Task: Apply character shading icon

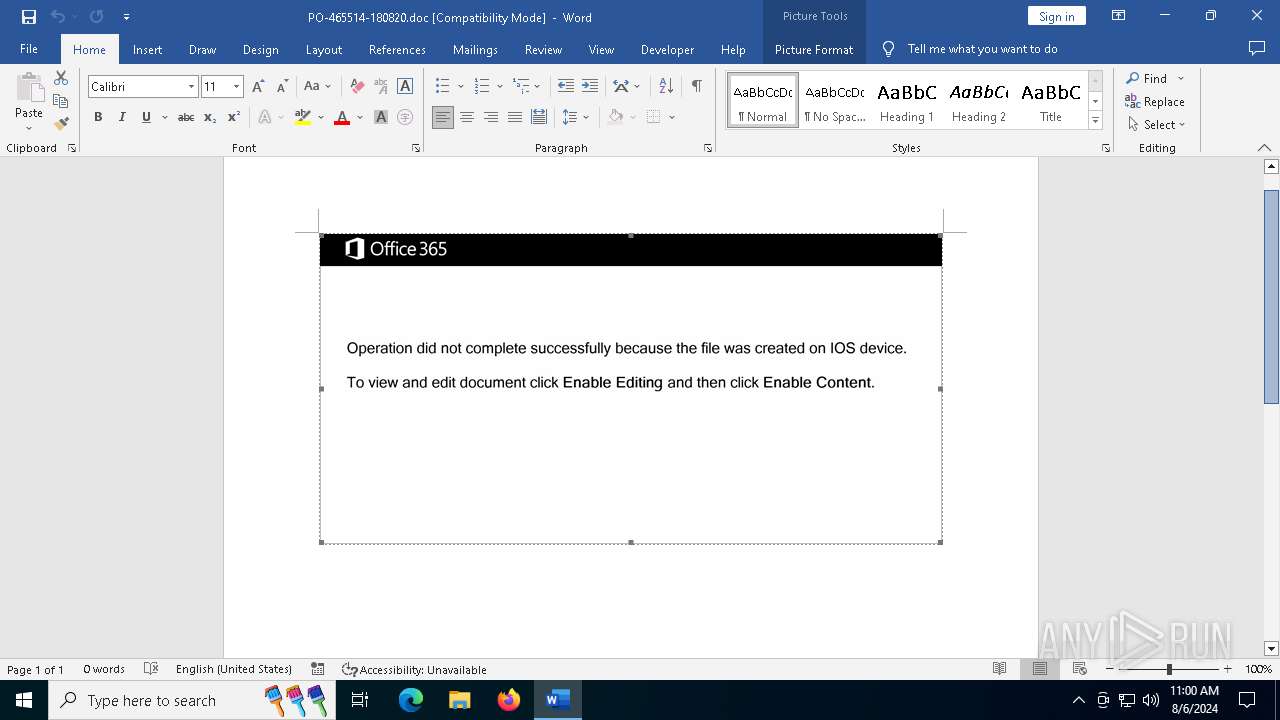Action: tap(381, 117)
